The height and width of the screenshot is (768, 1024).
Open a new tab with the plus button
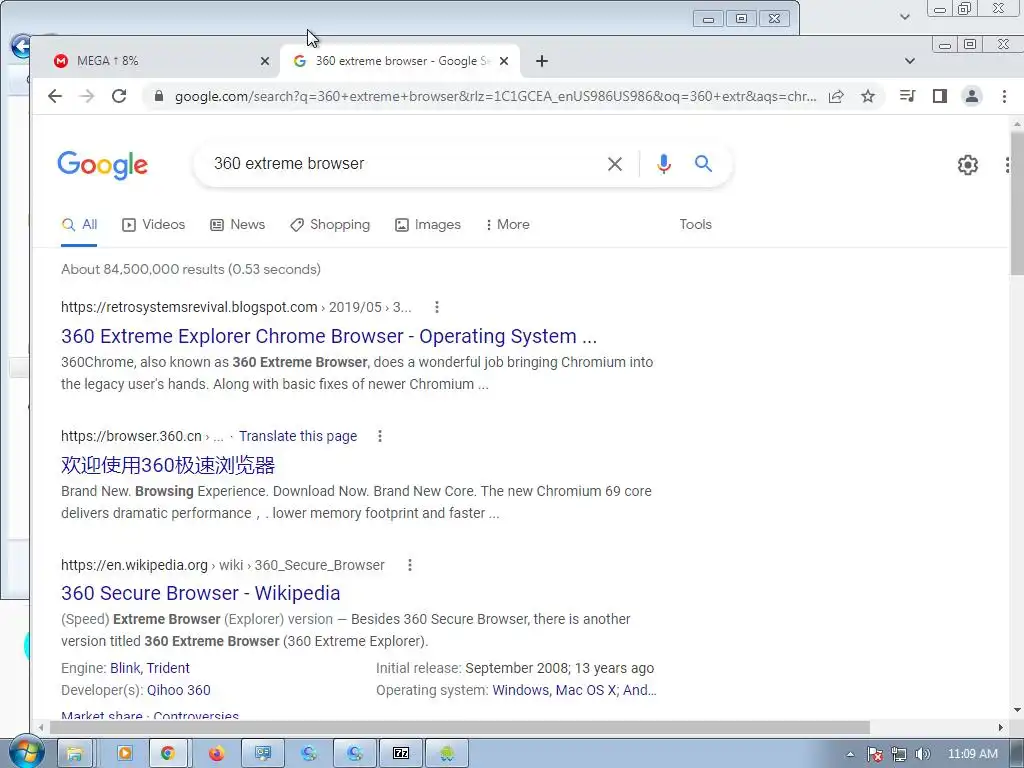tap(541, 61)
